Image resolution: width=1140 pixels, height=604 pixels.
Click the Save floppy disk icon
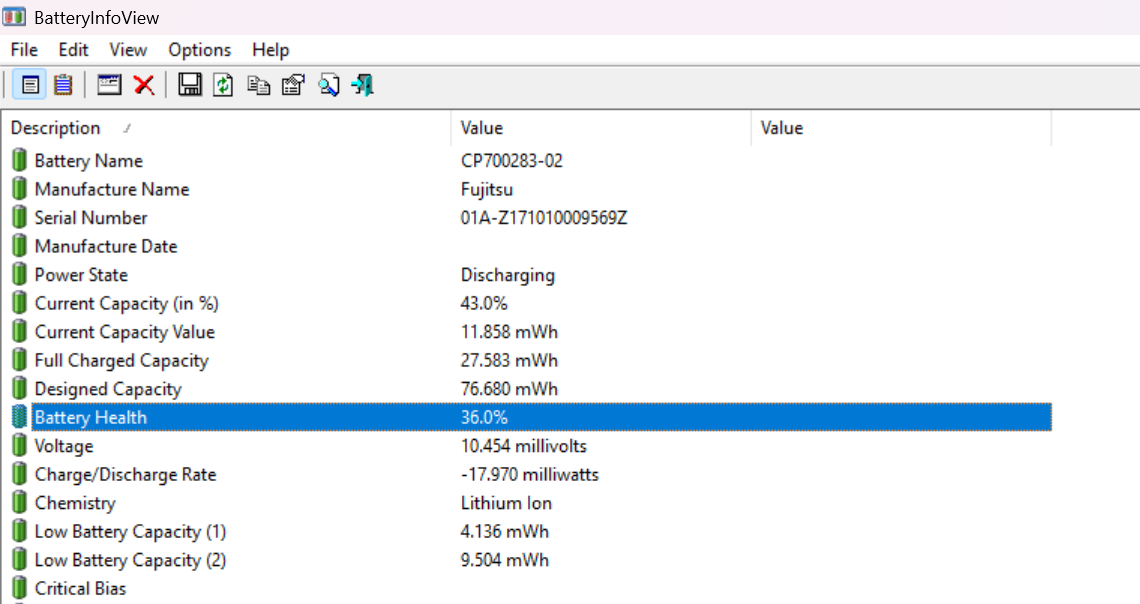190,85
